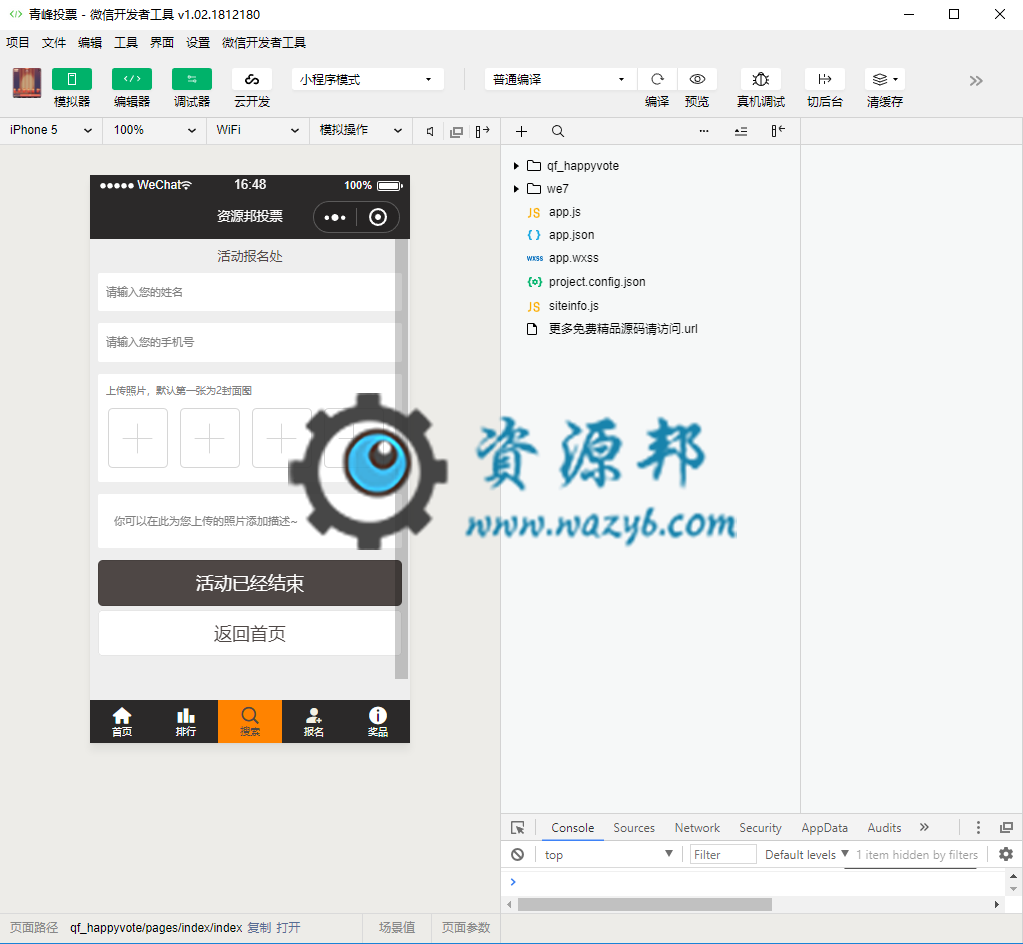Screen dimensions: 1023x944
Task: Start 真机调试 remote debugging
Action: point(761,79)
